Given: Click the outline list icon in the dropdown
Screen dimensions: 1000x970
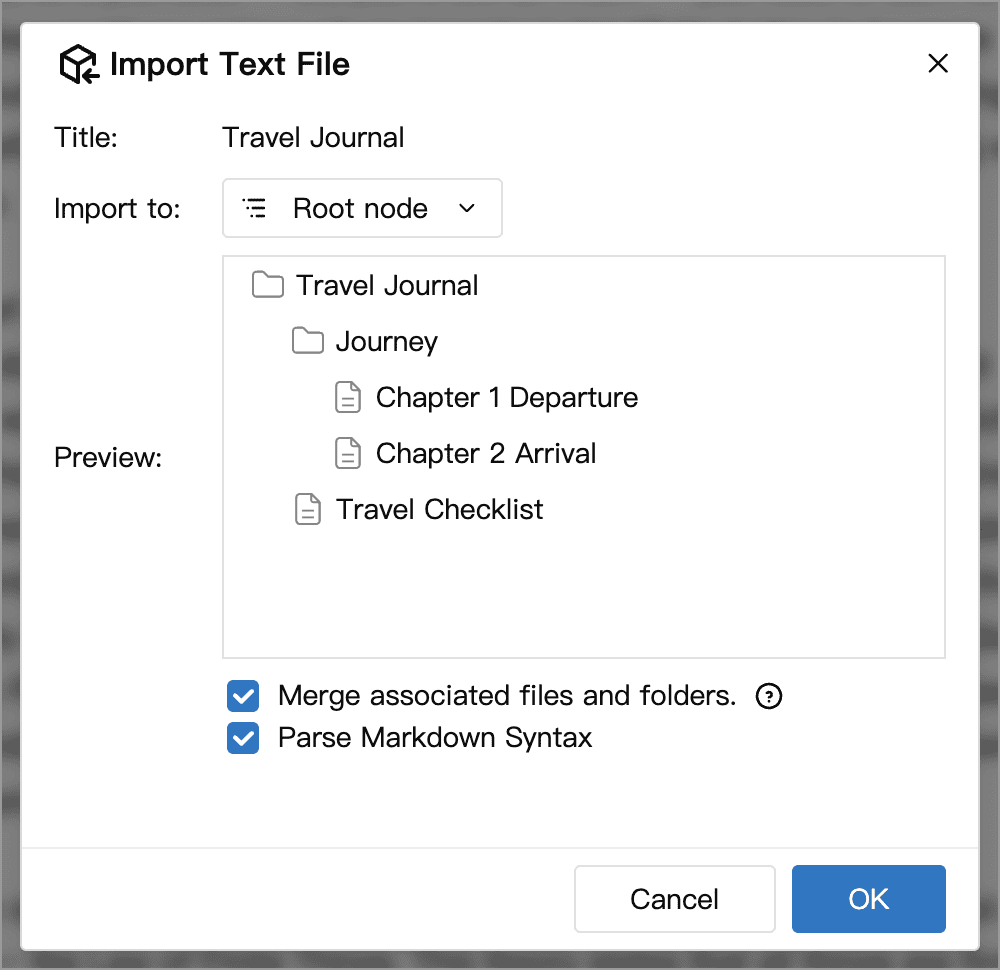Looking at the screenshot, I should pos(254,208).
